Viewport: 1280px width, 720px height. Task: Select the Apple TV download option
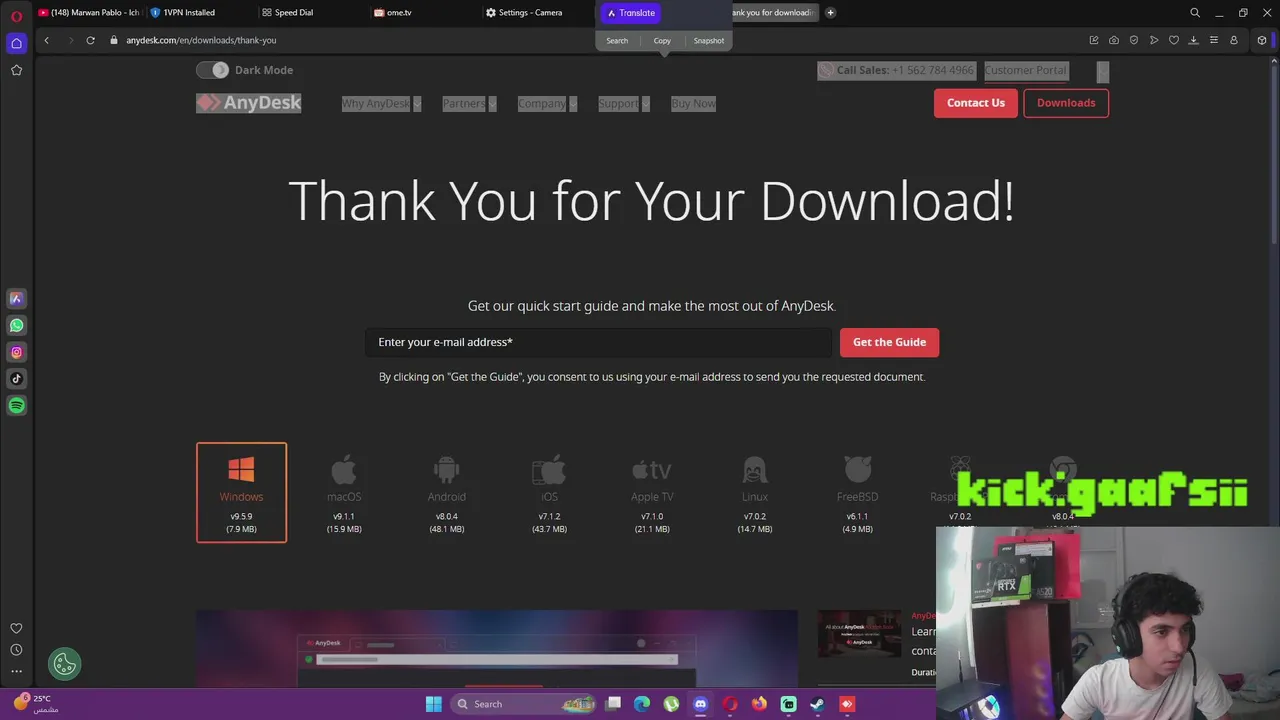coord(652,494)
